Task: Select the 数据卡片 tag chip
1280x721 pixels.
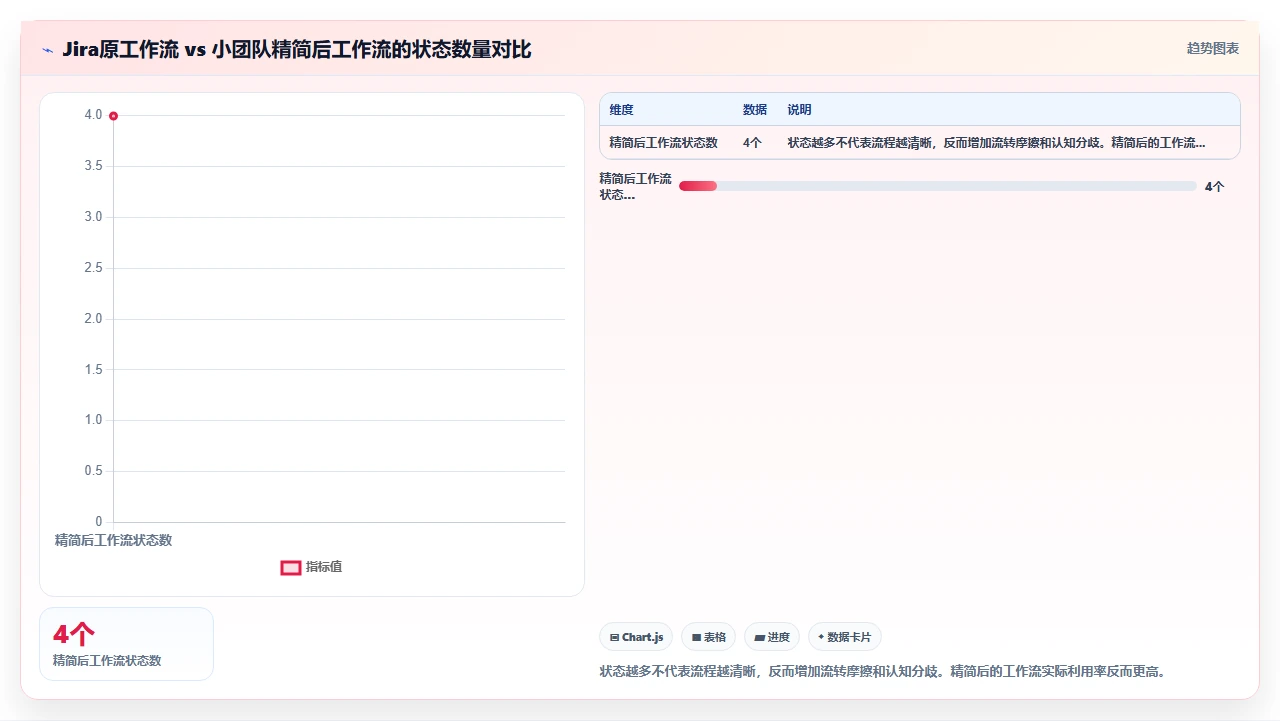Action: tap(844, 637)
